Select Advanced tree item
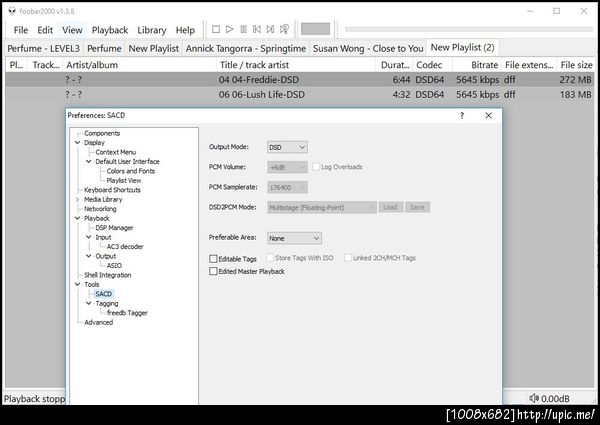600x425 pixels. pos(98,322)
